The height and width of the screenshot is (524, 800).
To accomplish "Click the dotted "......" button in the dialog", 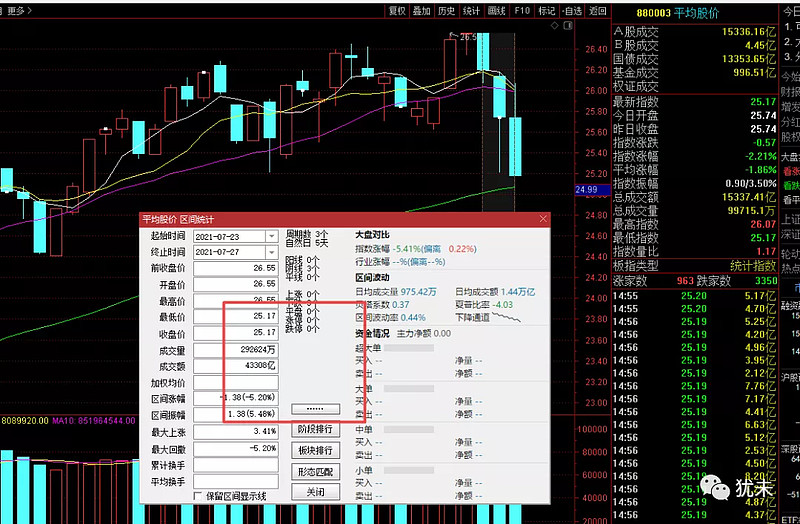I will pos(315,409).
